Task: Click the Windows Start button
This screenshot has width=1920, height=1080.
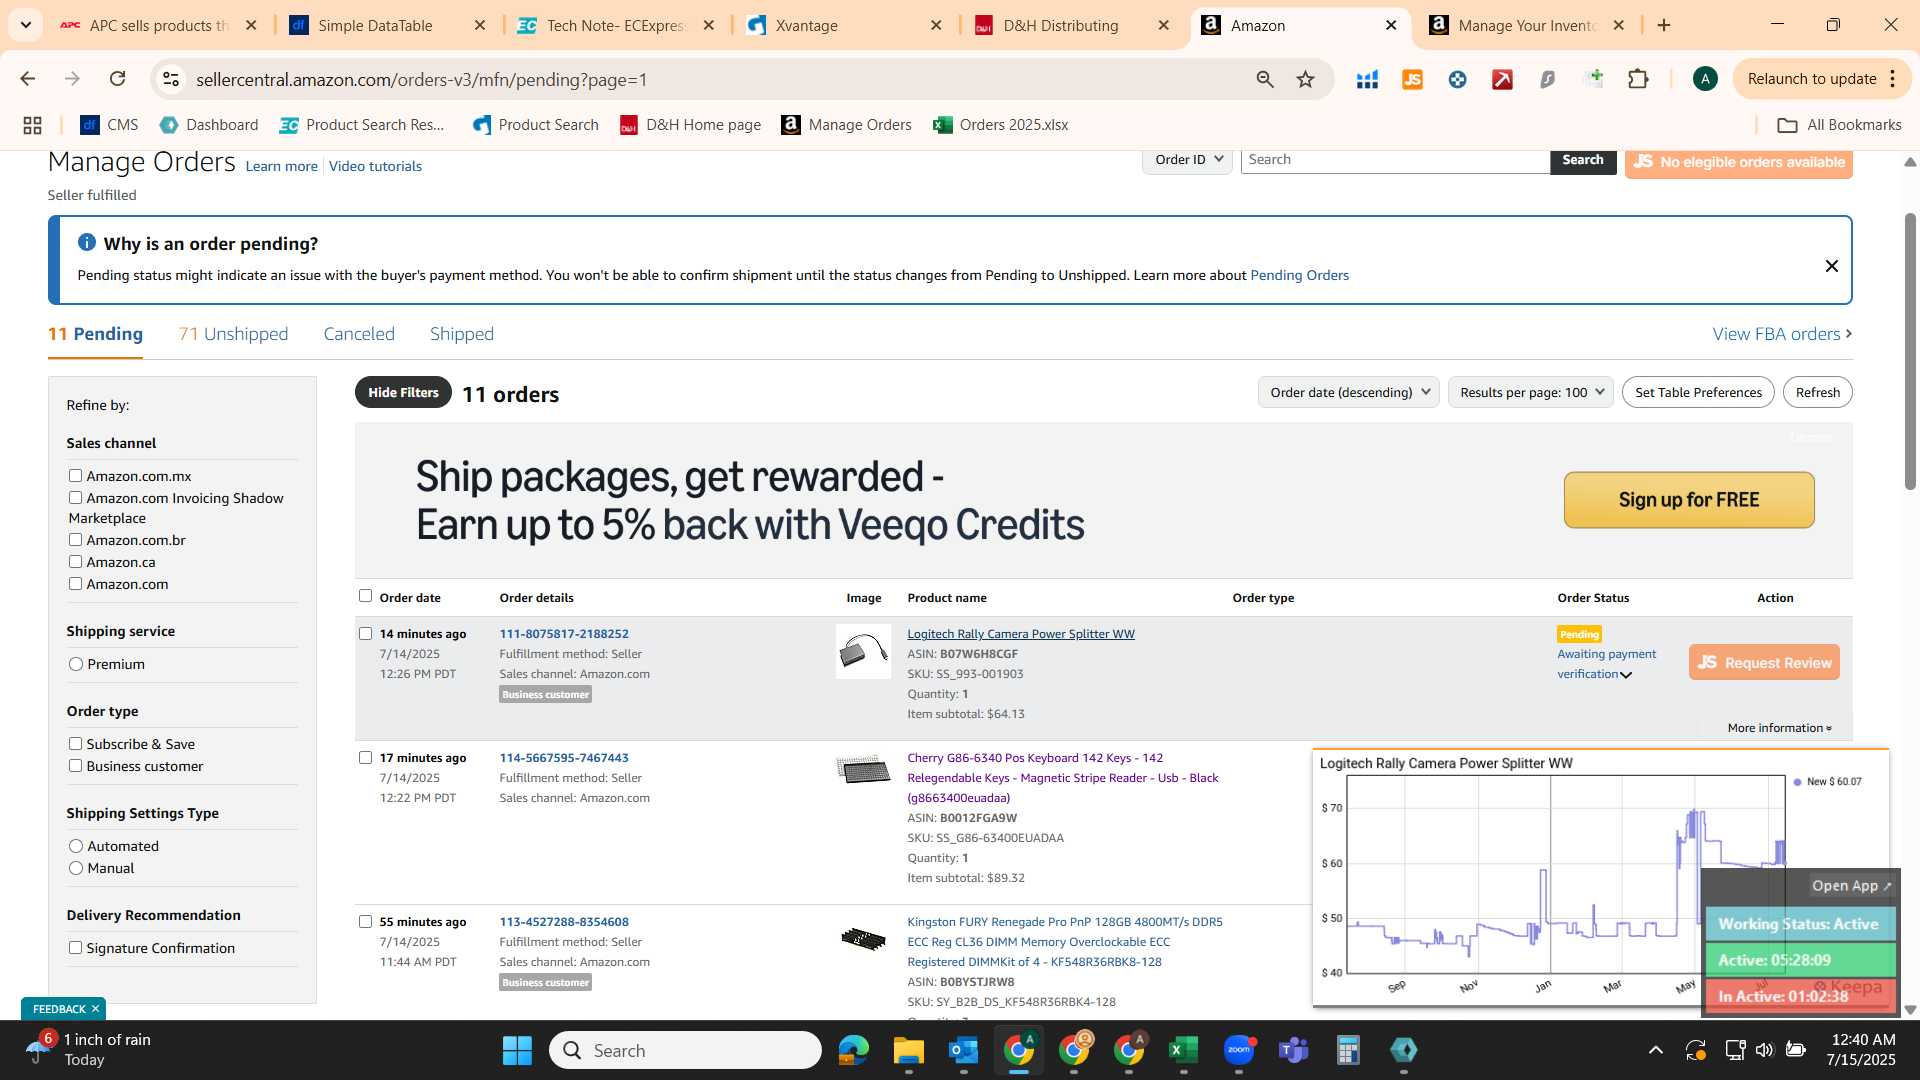Action: (517, 1051)
